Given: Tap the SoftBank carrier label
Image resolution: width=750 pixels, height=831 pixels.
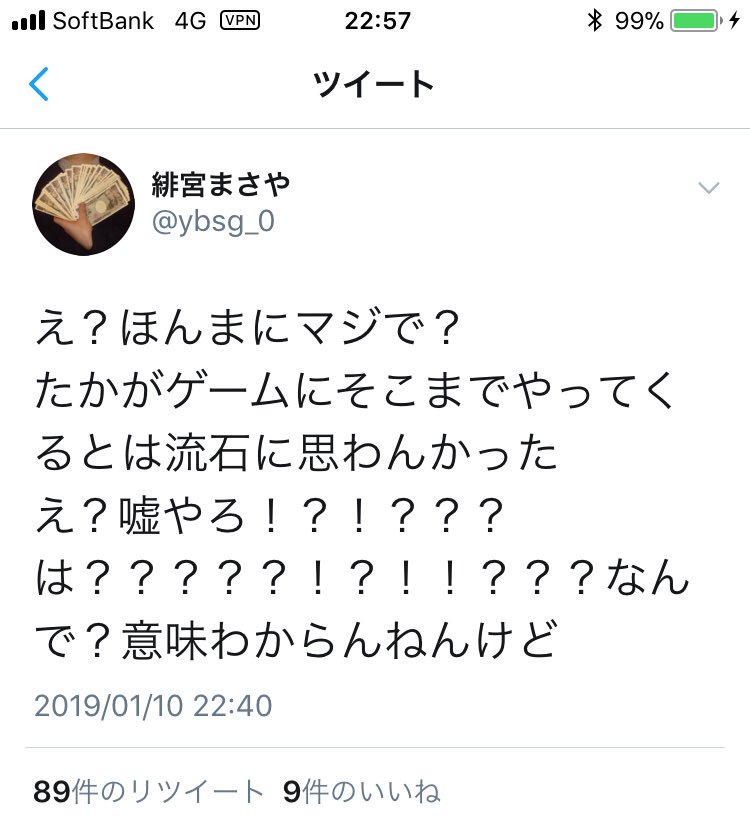Looking at the screenshot, I should click(x=103, y=21).
